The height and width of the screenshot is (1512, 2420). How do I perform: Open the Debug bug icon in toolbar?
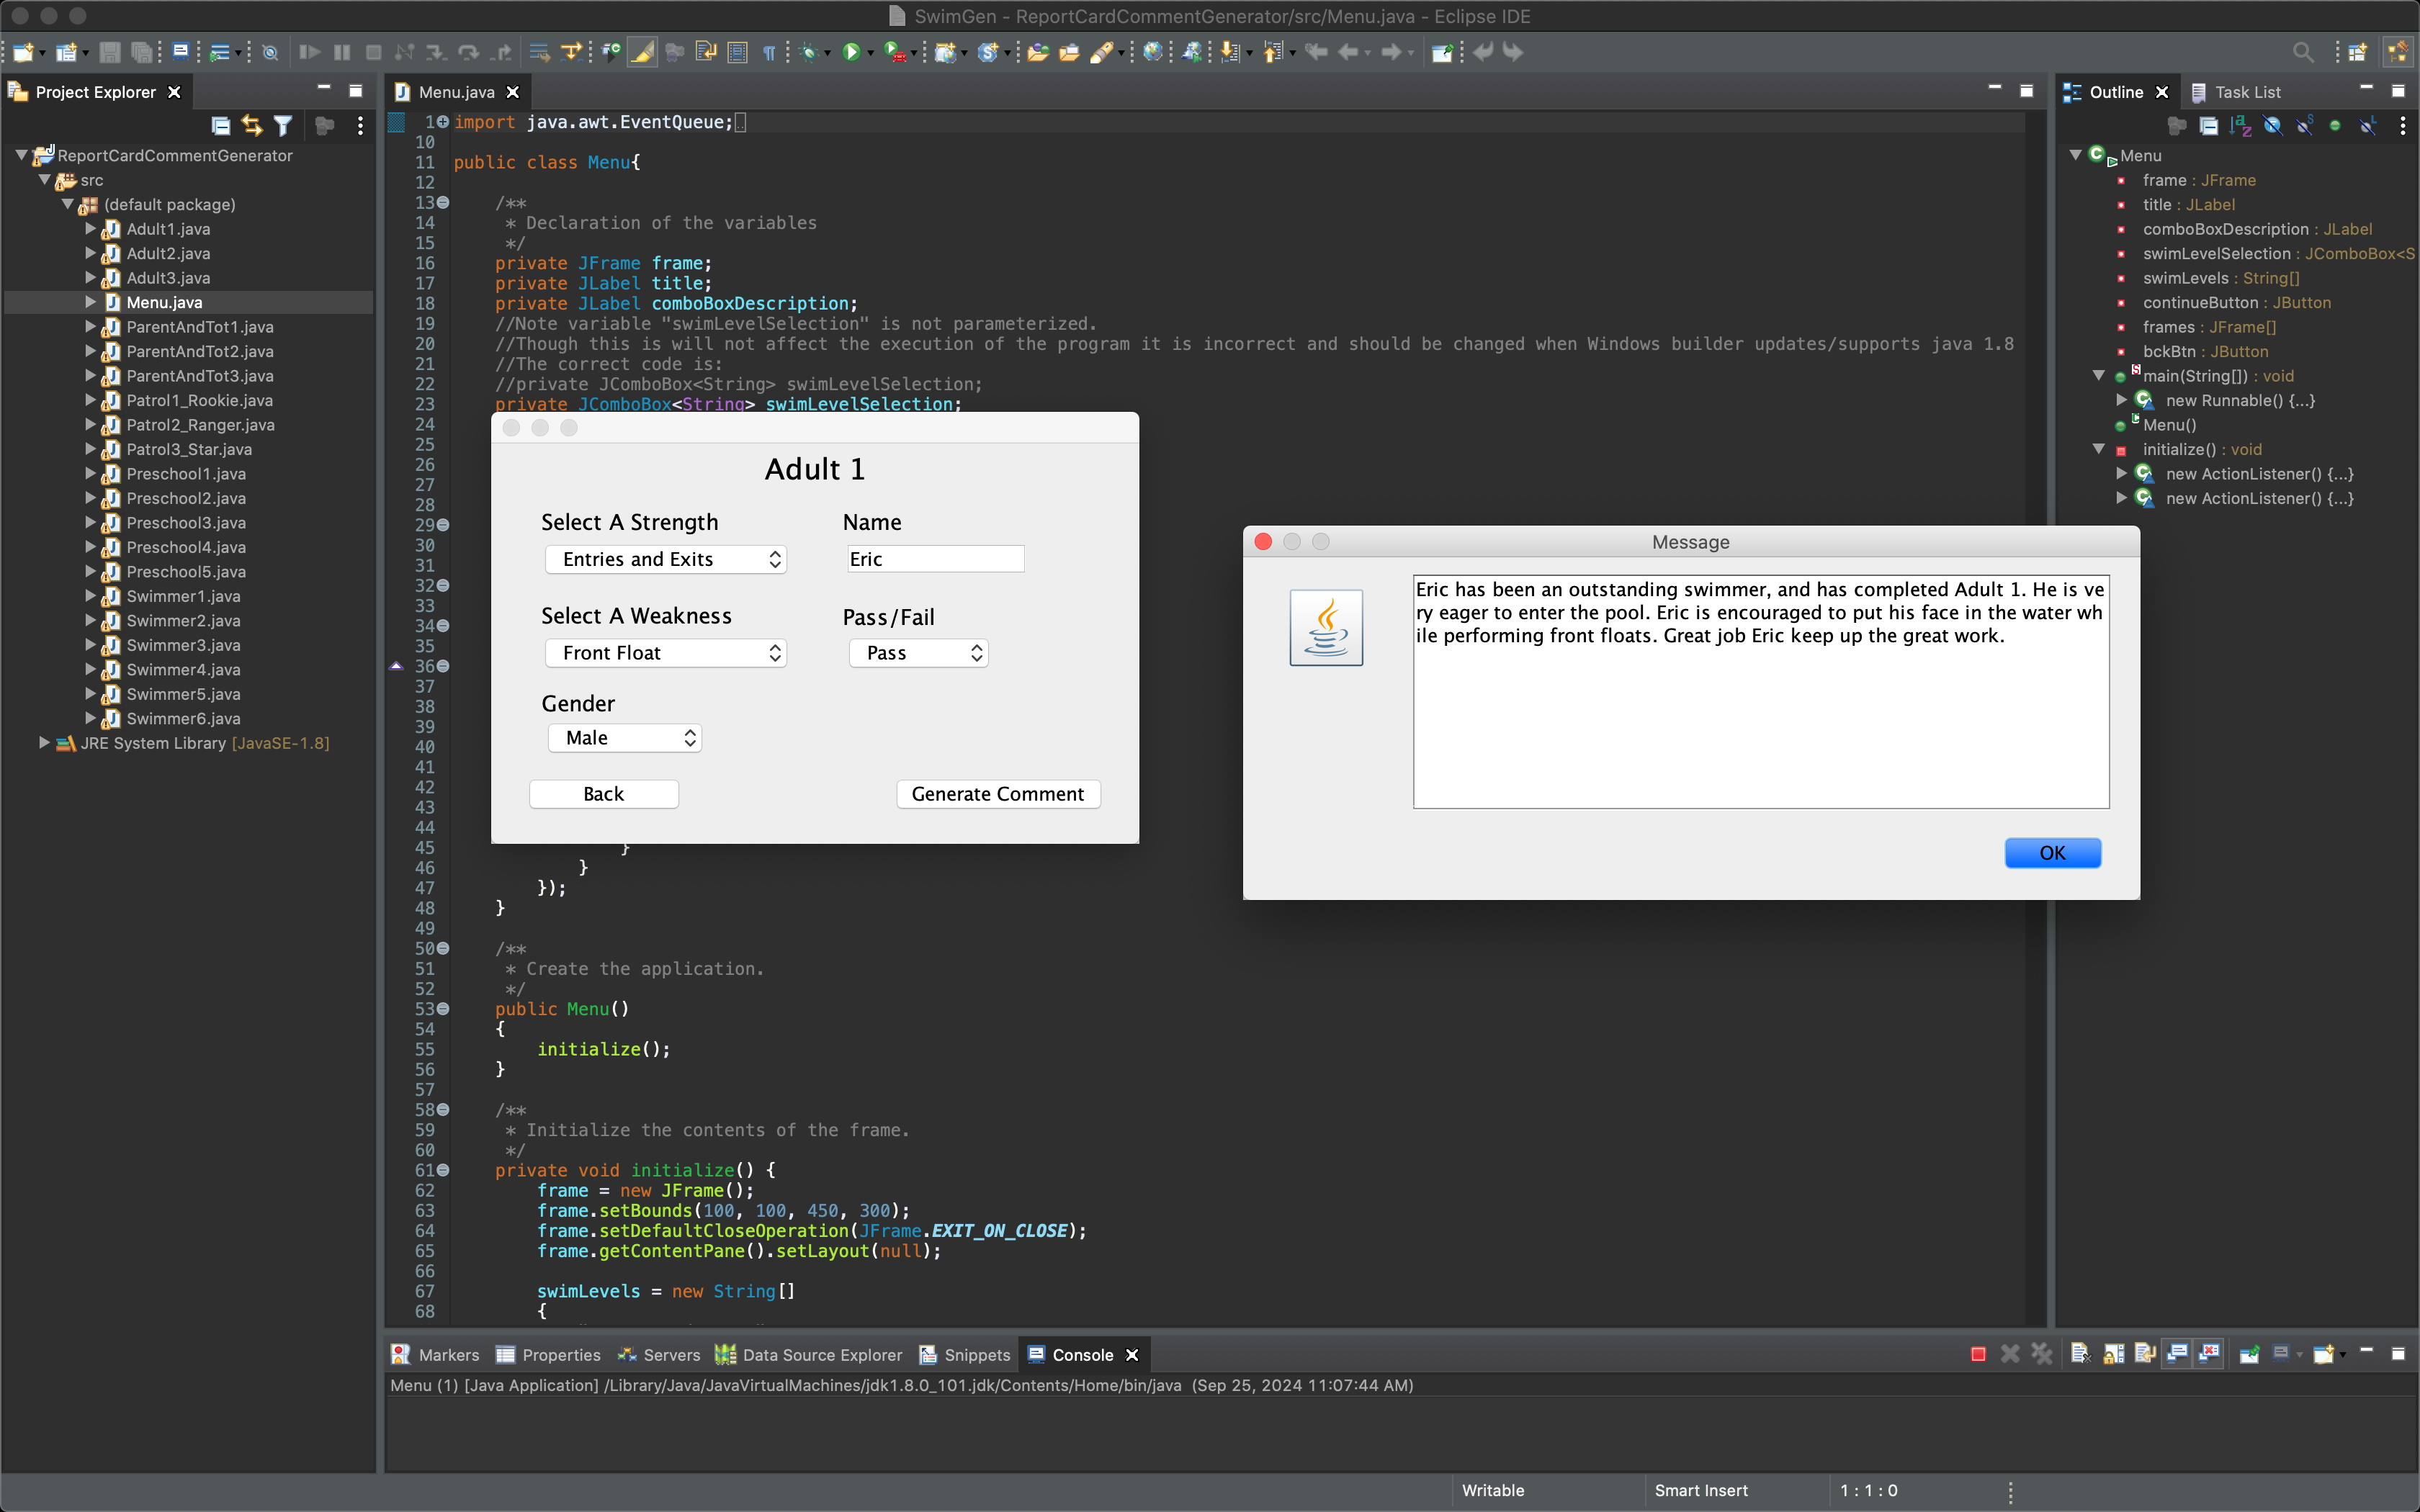coord(809,52)
